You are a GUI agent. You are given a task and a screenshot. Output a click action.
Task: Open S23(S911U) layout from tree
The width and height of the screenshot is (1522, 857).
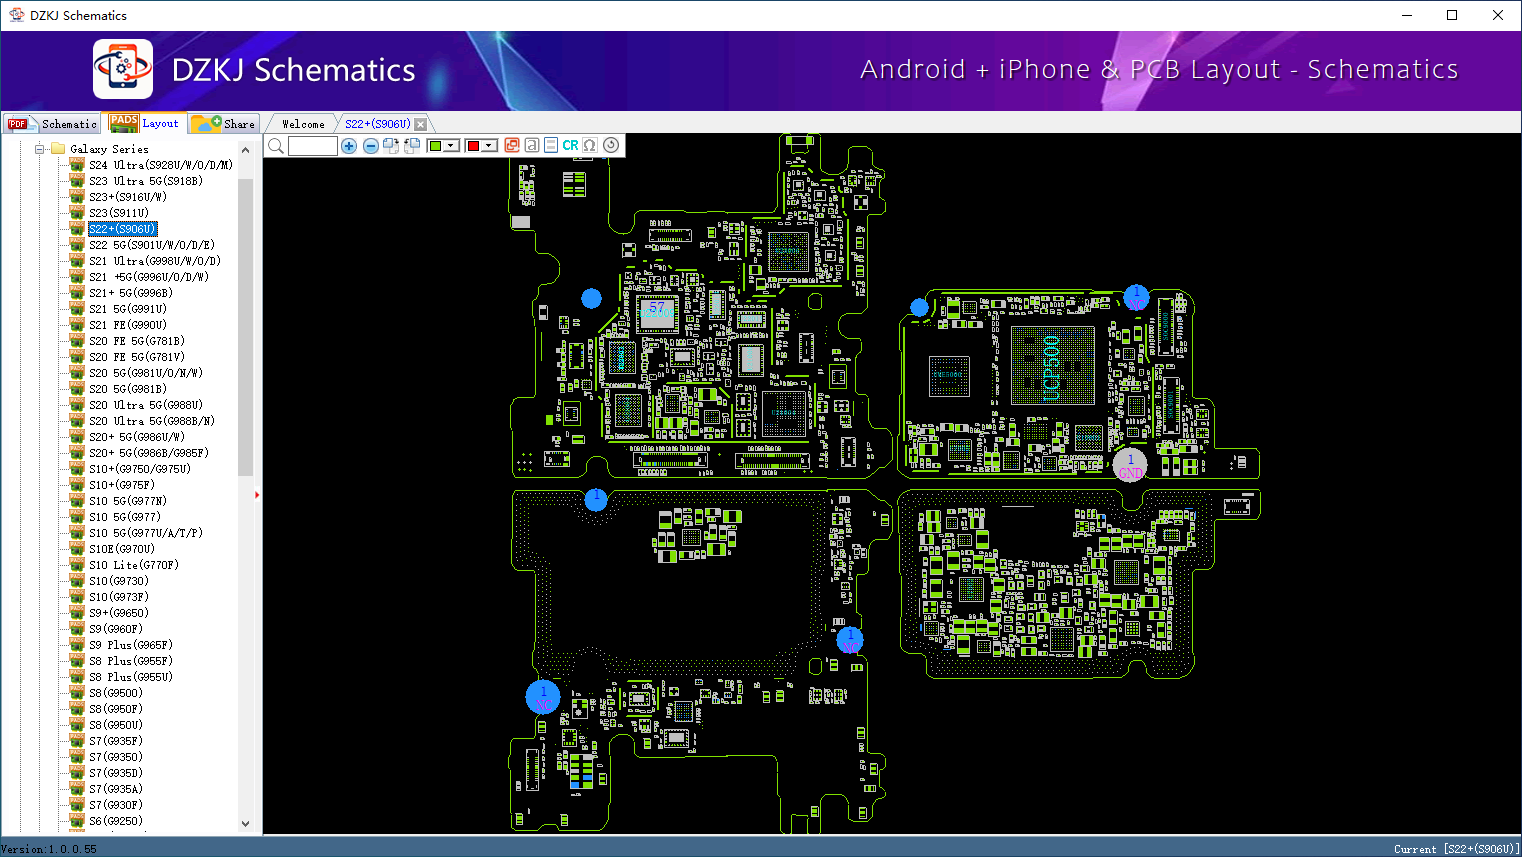tap(119, 213)
